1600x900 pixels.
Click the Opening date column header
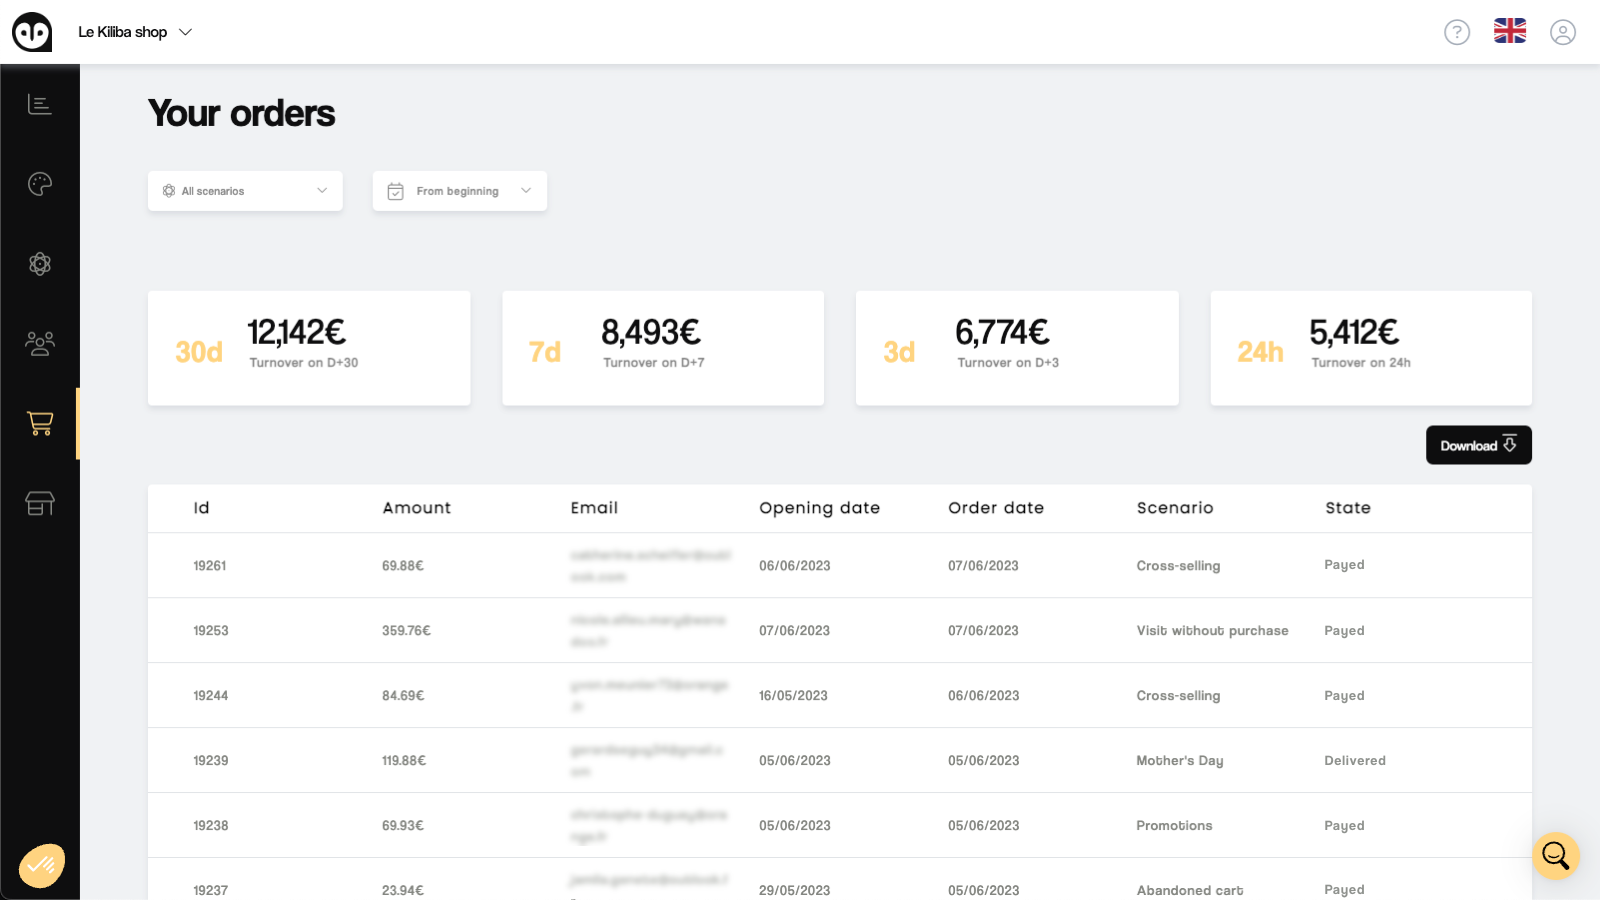click(819, 508)
